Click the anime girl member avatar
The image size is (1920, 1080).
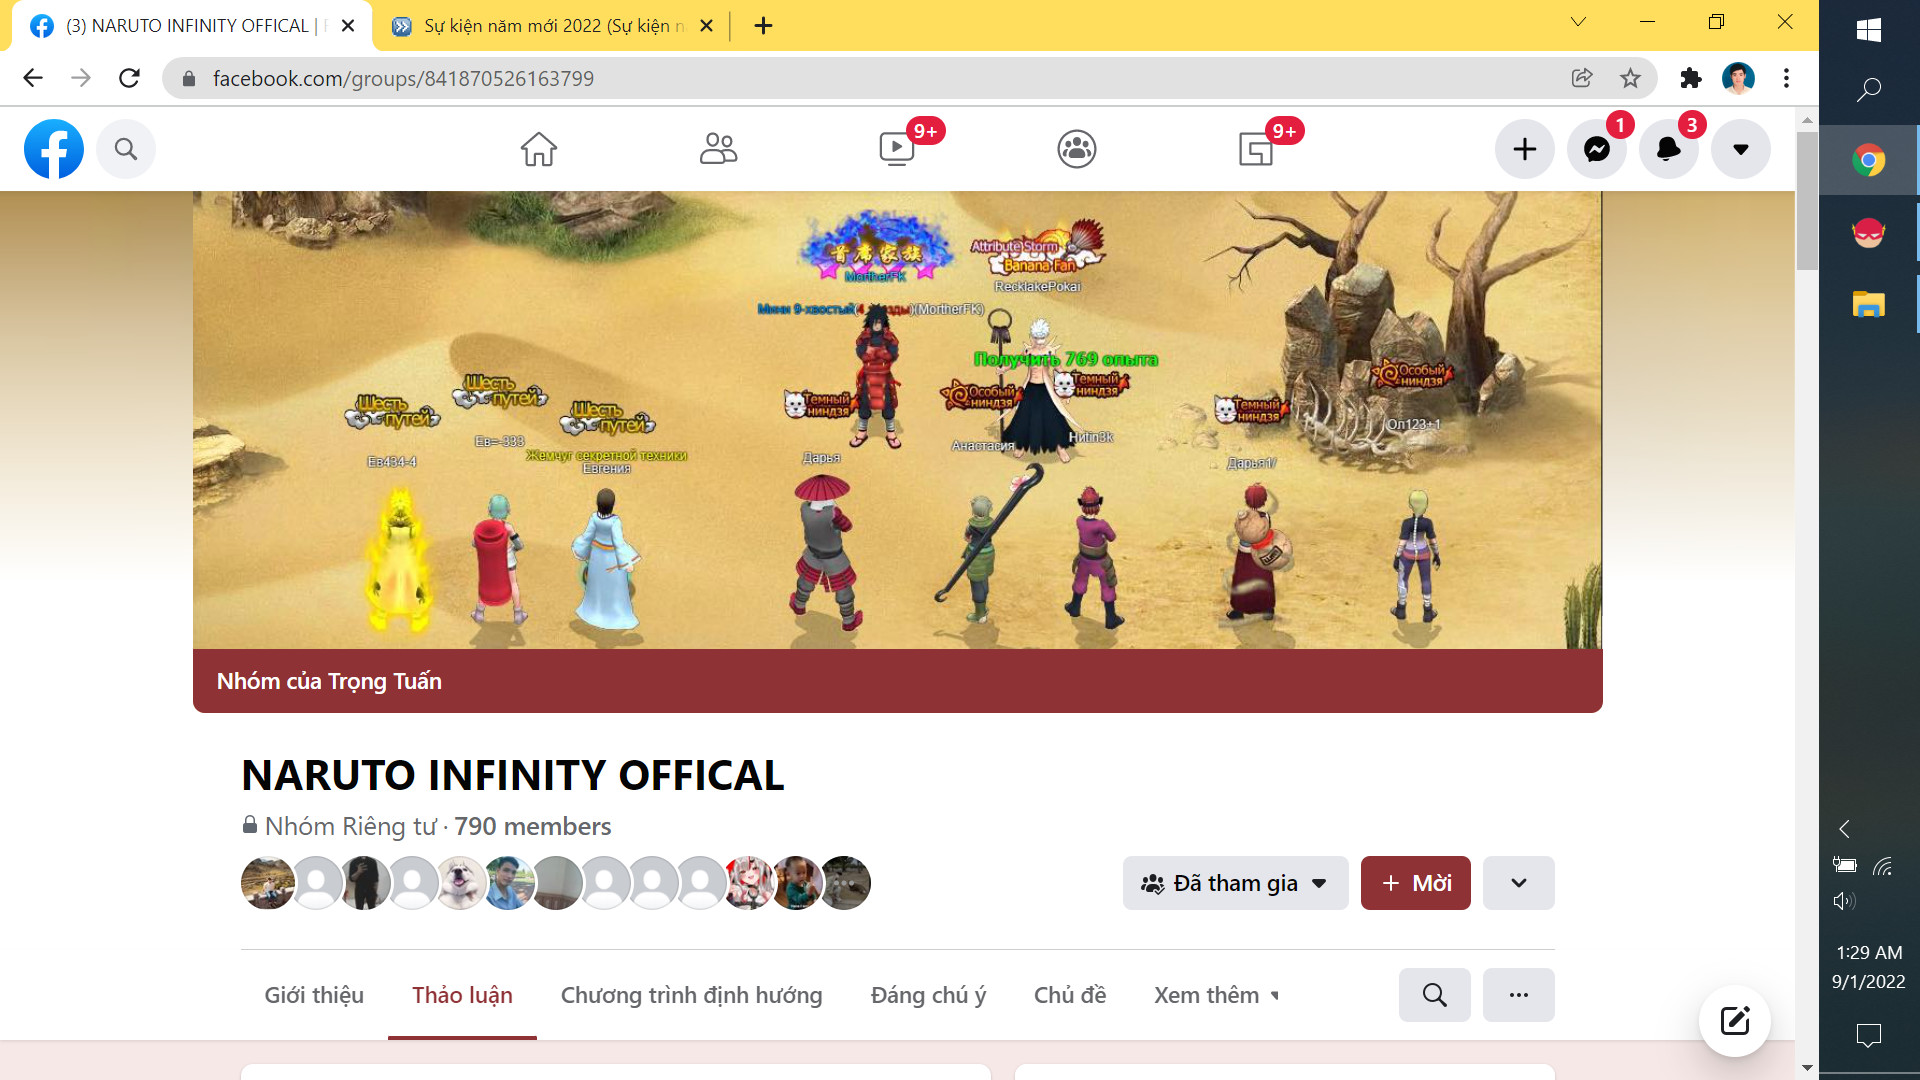(x=748, y=883)
